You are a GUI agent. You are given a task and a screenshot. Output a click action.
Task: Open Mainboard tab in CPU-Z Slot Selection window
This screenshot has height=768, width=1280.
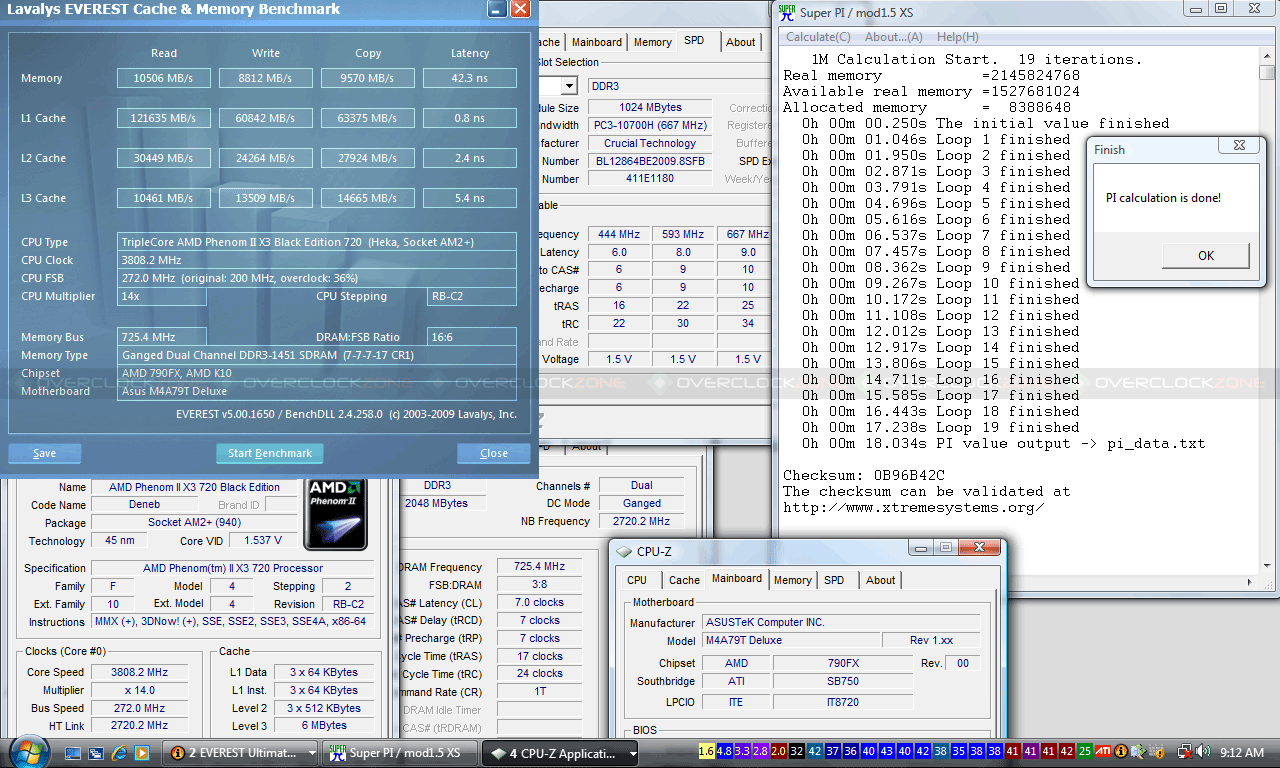click(x=597, y=42)
